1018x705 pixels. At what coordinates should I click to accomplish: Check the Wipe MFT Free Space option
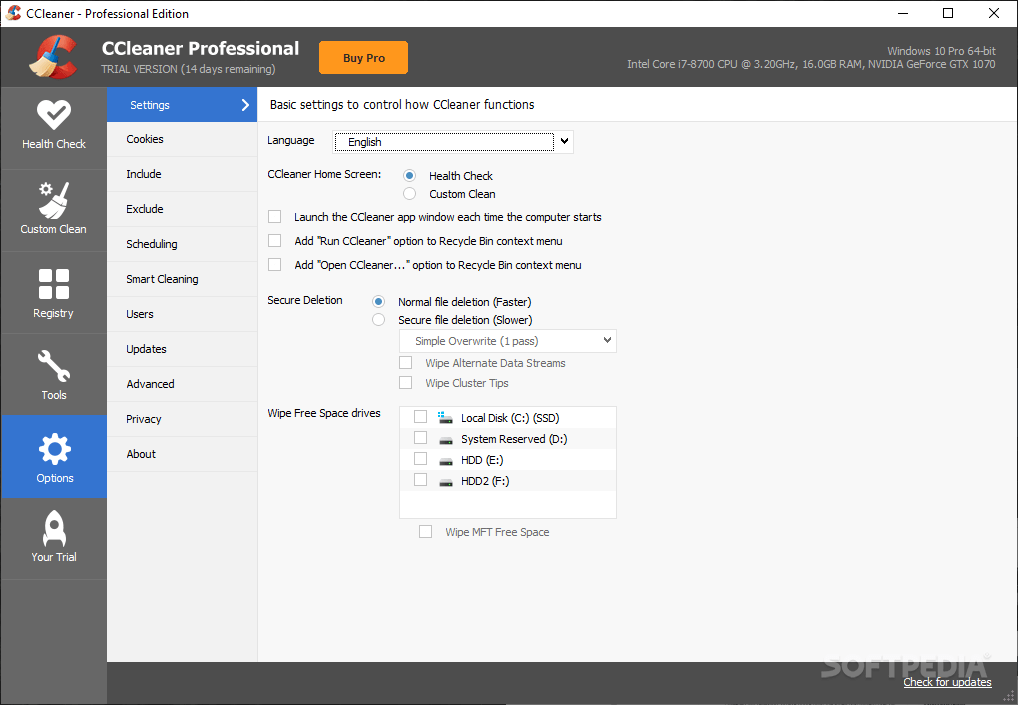click(425, 531)
